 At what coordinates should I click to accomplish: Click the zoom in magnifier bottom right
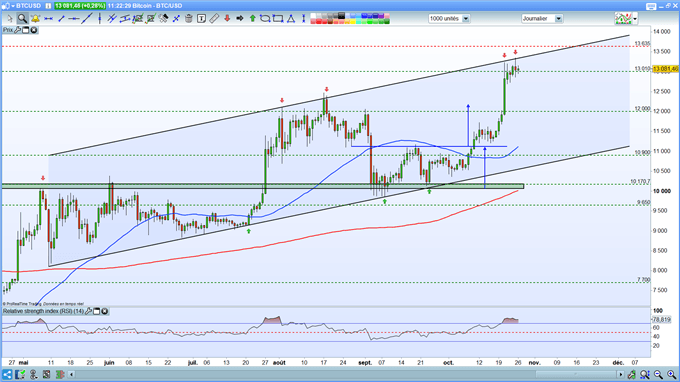point(672,374)
